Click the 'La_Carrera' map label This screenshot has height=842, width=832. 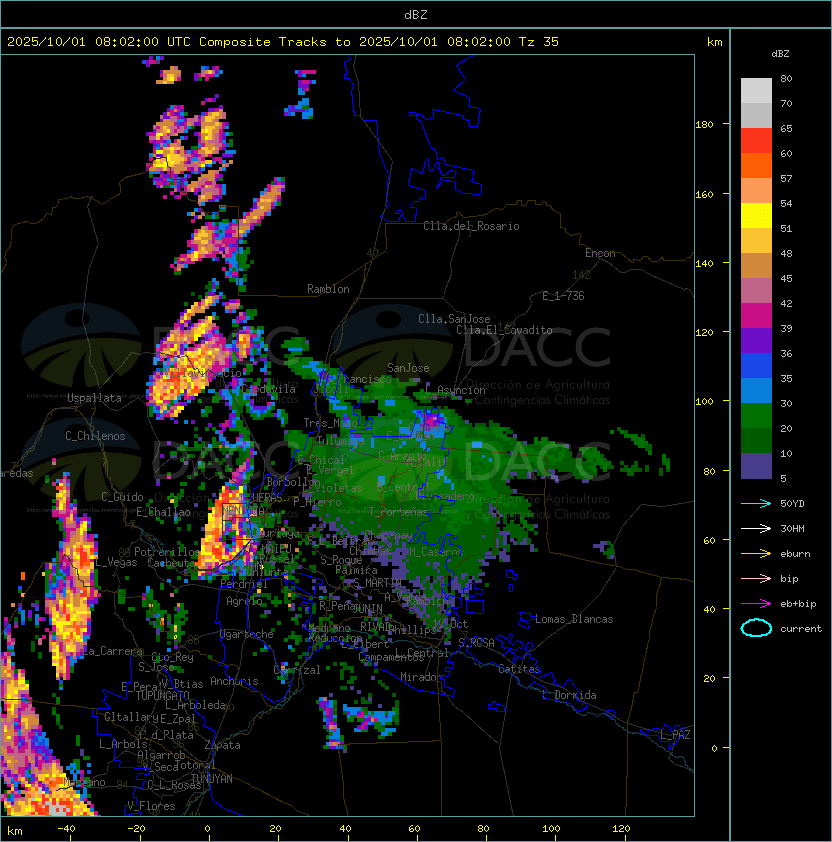[x=113, y=651]
